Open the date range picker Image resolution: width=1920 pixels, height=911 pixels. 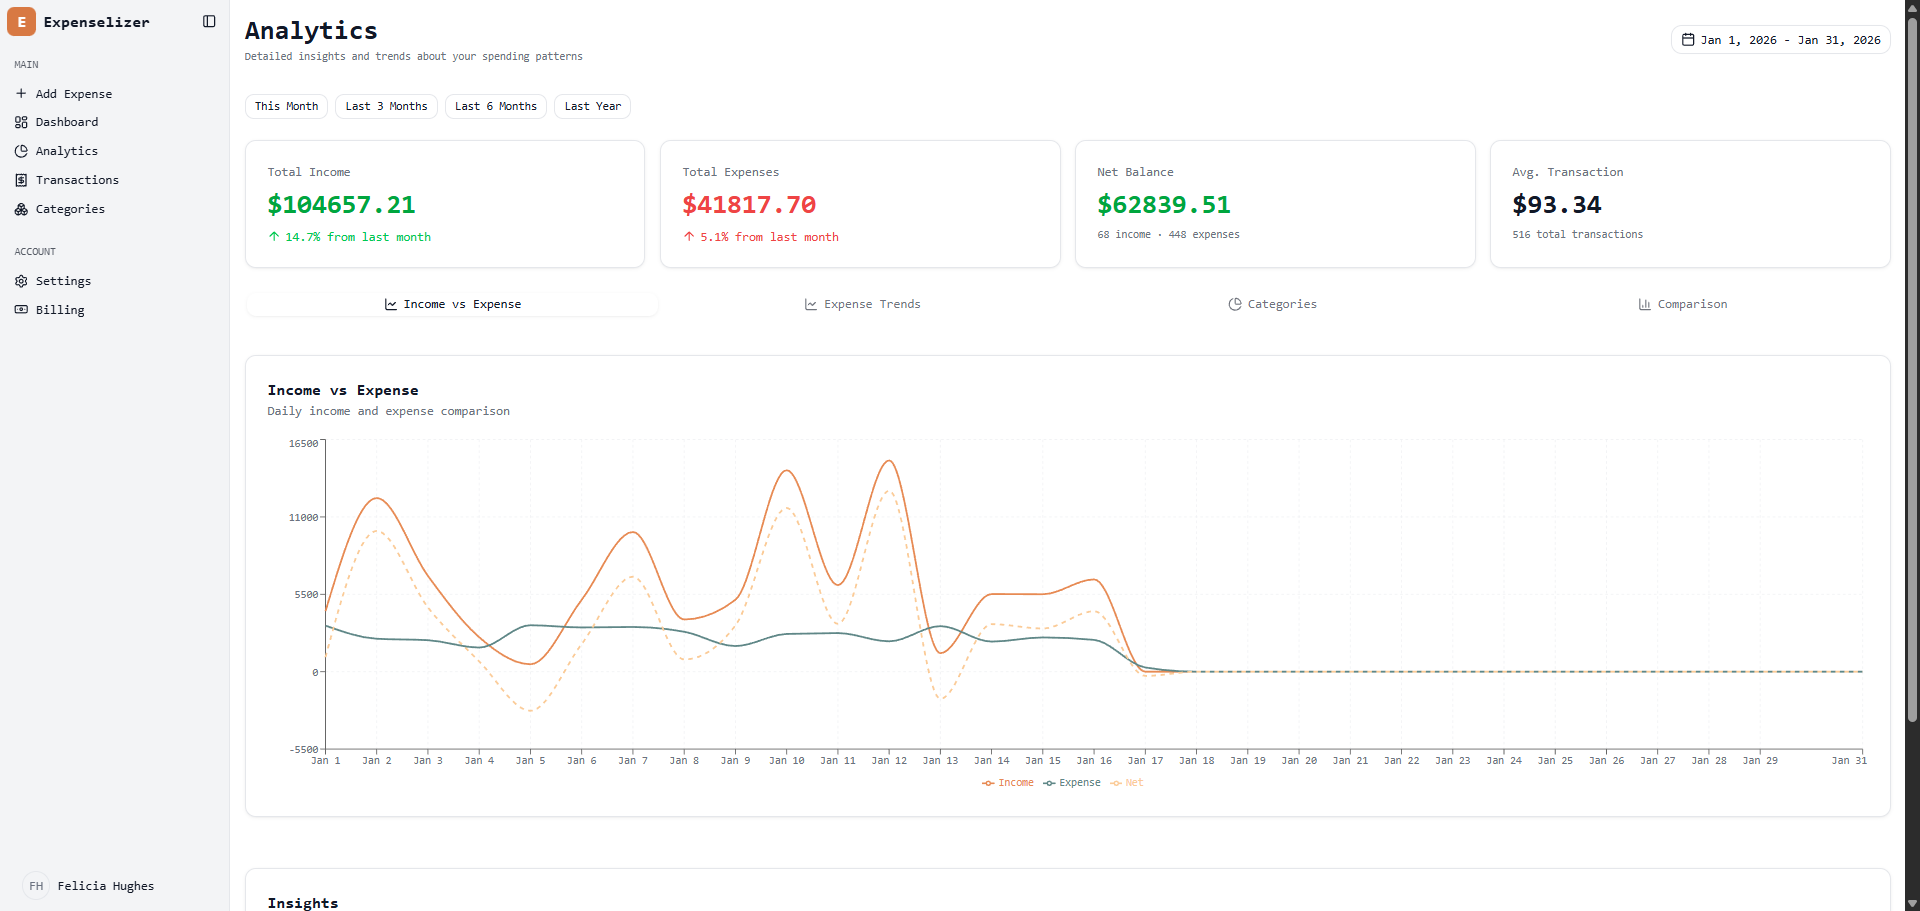pos(1780,39)
